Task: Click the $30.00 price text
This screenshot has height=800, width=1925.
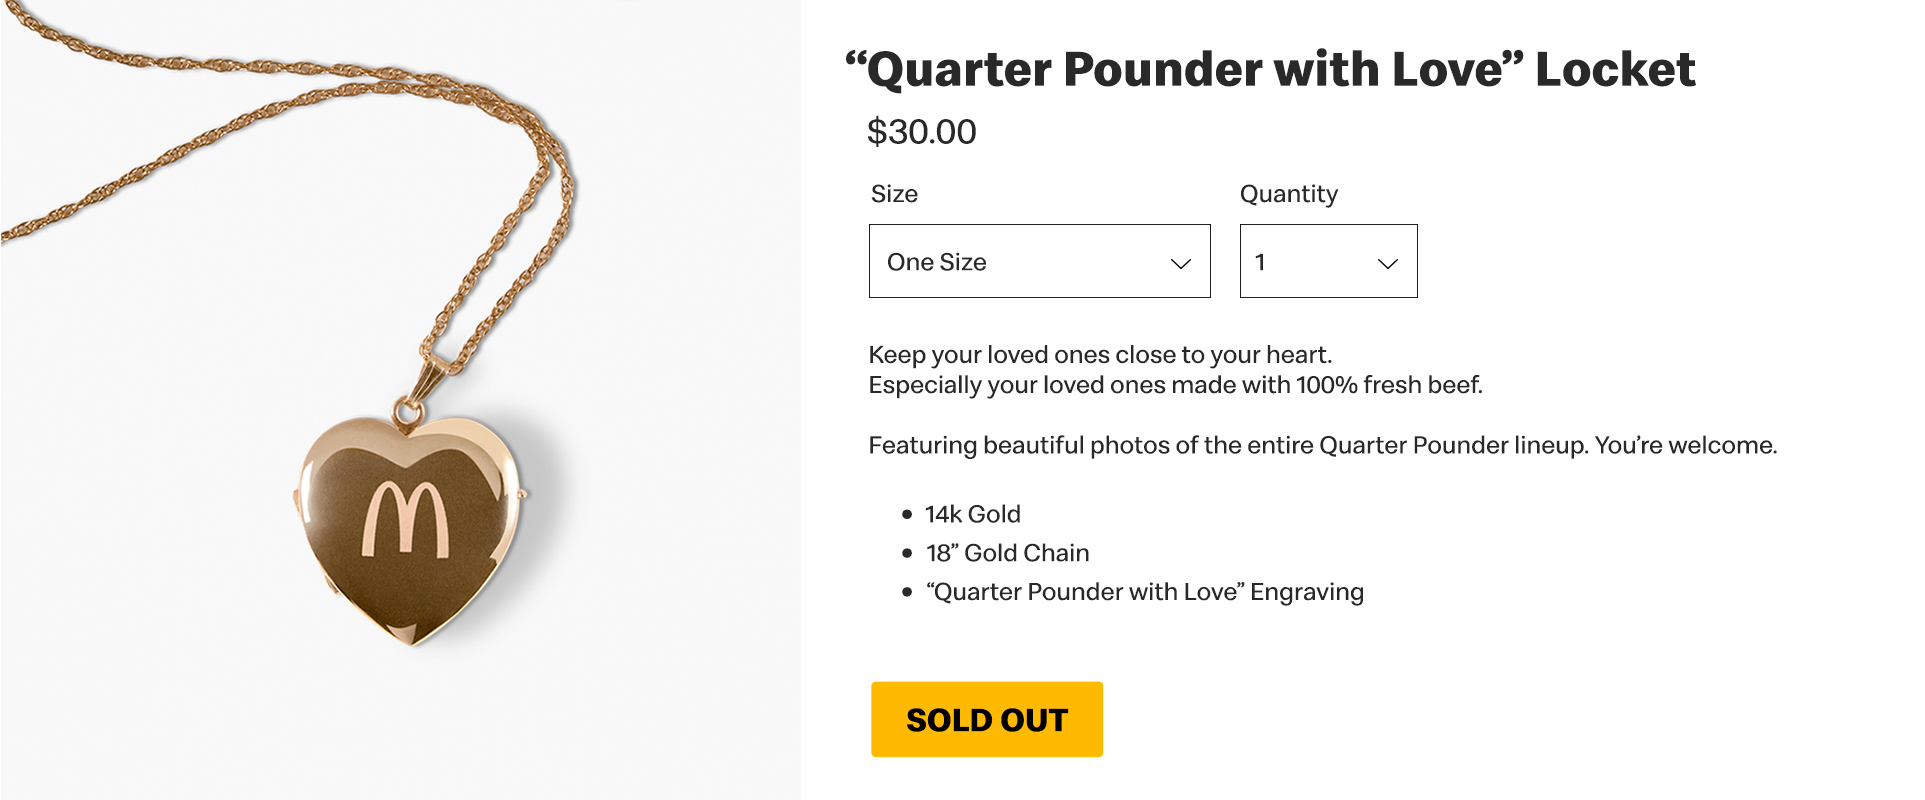Action: (x=921, y=132)
